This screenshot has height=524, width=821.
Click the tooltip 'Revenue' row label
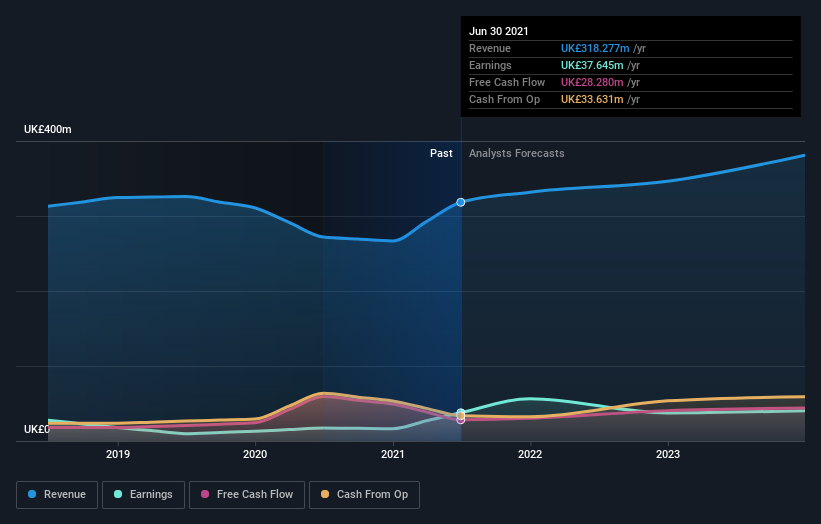click(490, 48)
